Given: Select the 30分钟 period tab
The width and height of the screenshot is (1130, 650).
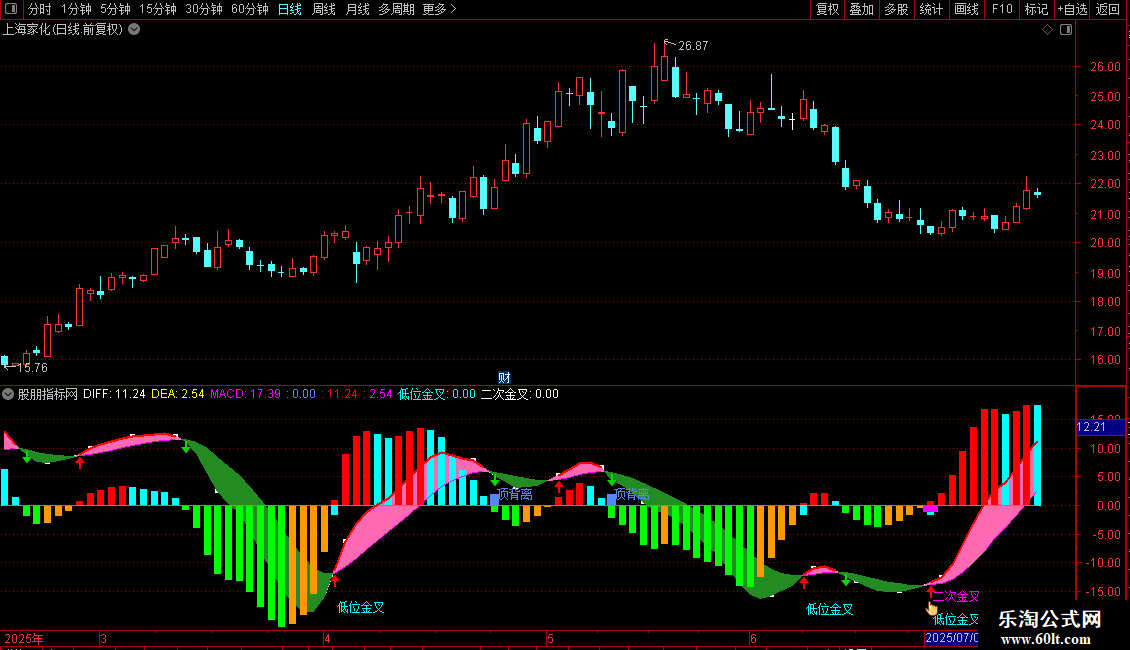Looking at the screenshot, I should (203, 9).
